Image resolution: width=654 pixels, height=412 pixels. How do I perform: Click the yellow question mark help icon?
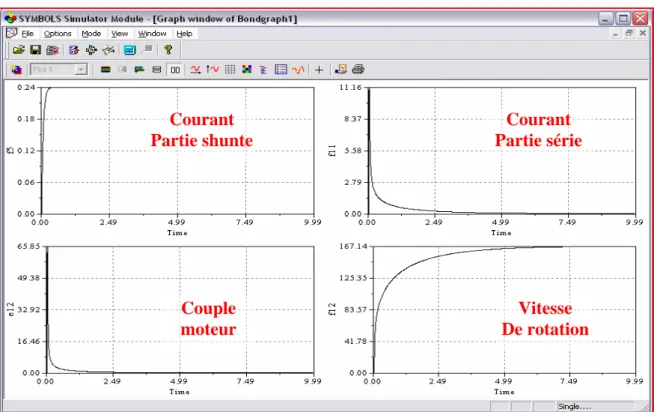pyautogui.click(x=168, y=50)
